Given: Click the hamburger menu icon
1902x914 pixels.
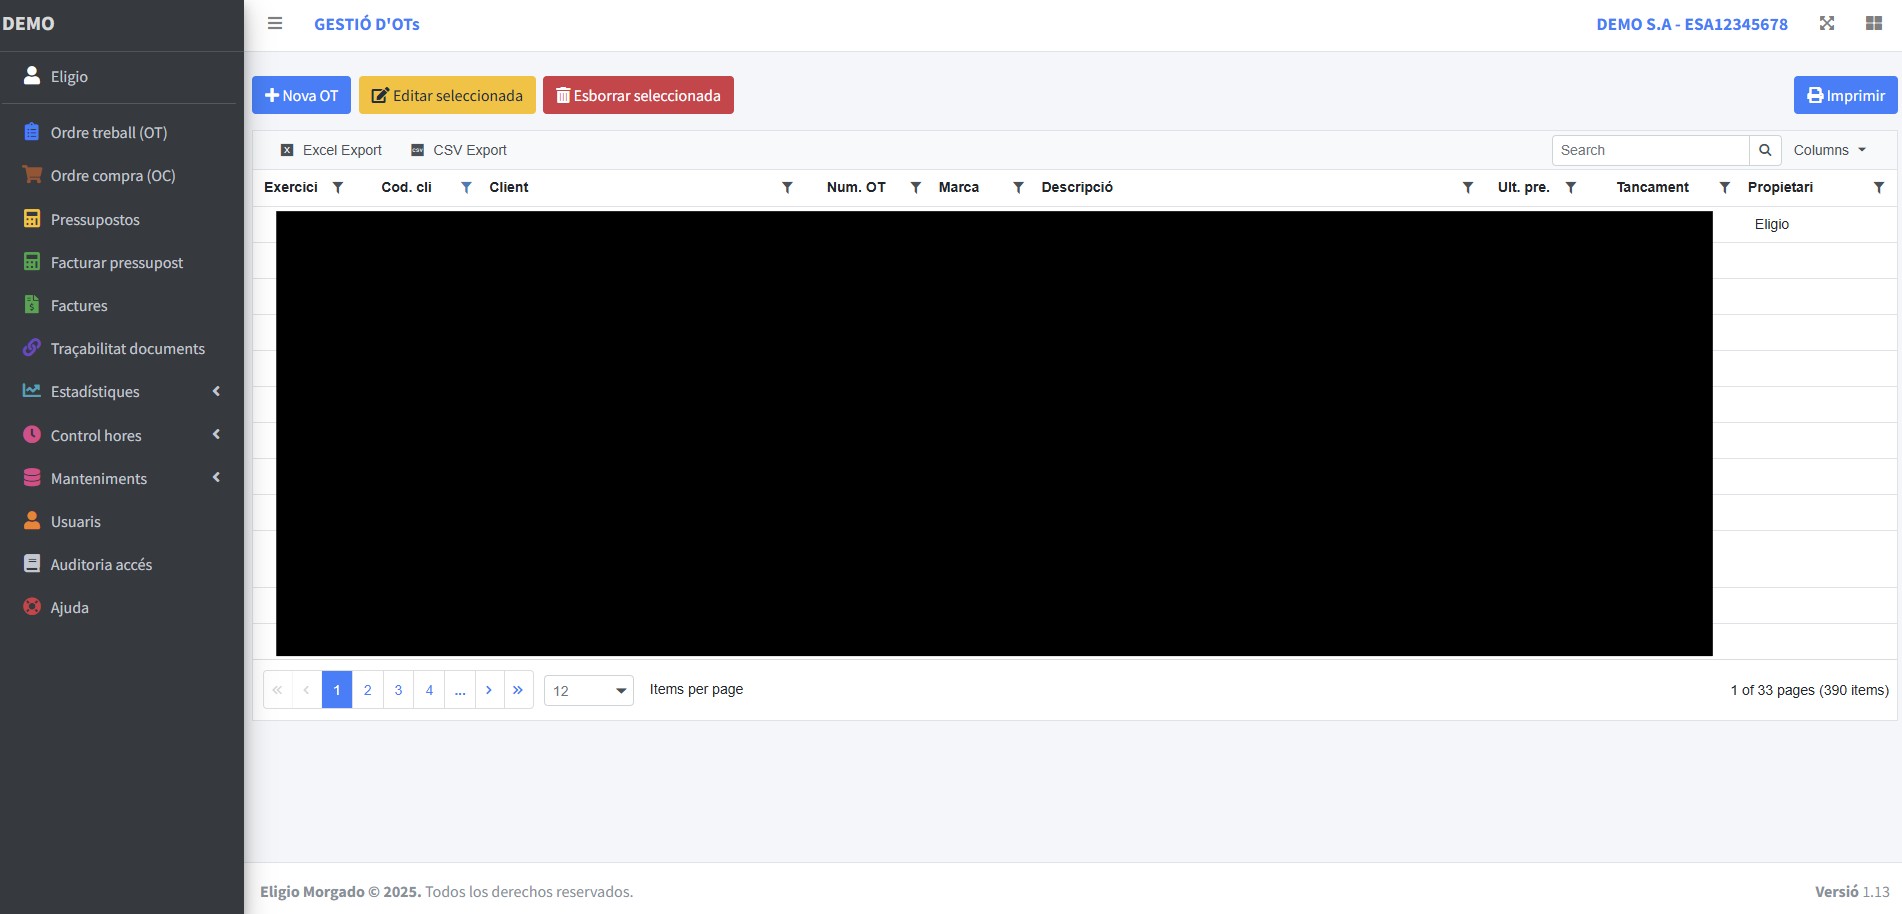Looking at the screenshot, I should (x=275, y=23).
